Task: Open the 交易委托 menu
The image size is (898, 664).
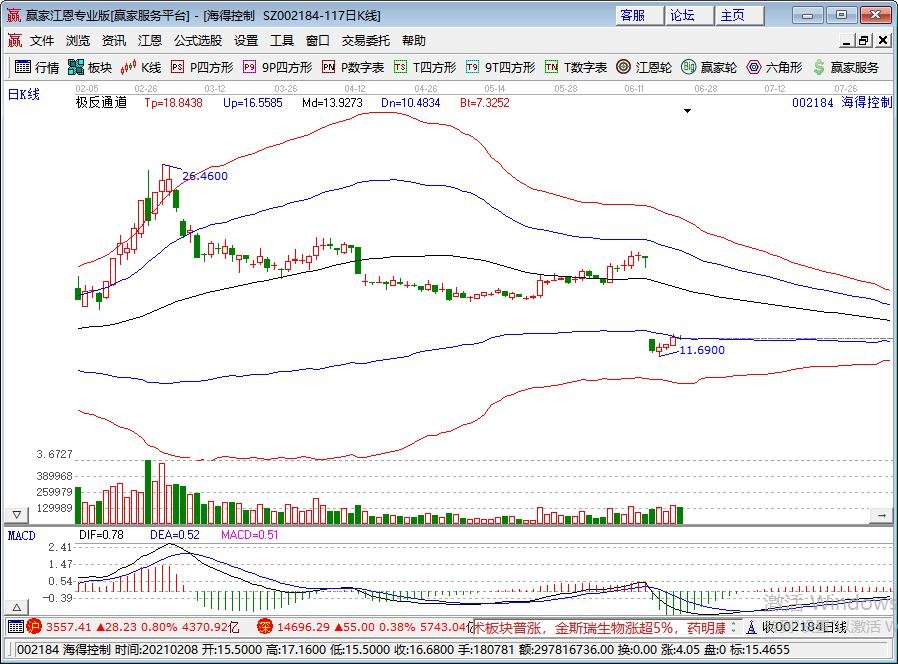Action: (365, 41)
